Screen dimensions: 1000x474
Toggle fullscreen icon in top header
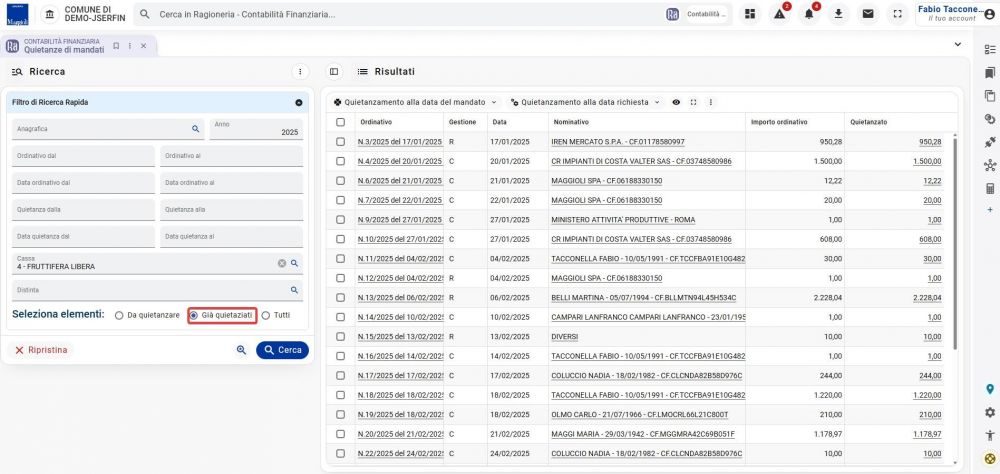[x=897, y=14]
